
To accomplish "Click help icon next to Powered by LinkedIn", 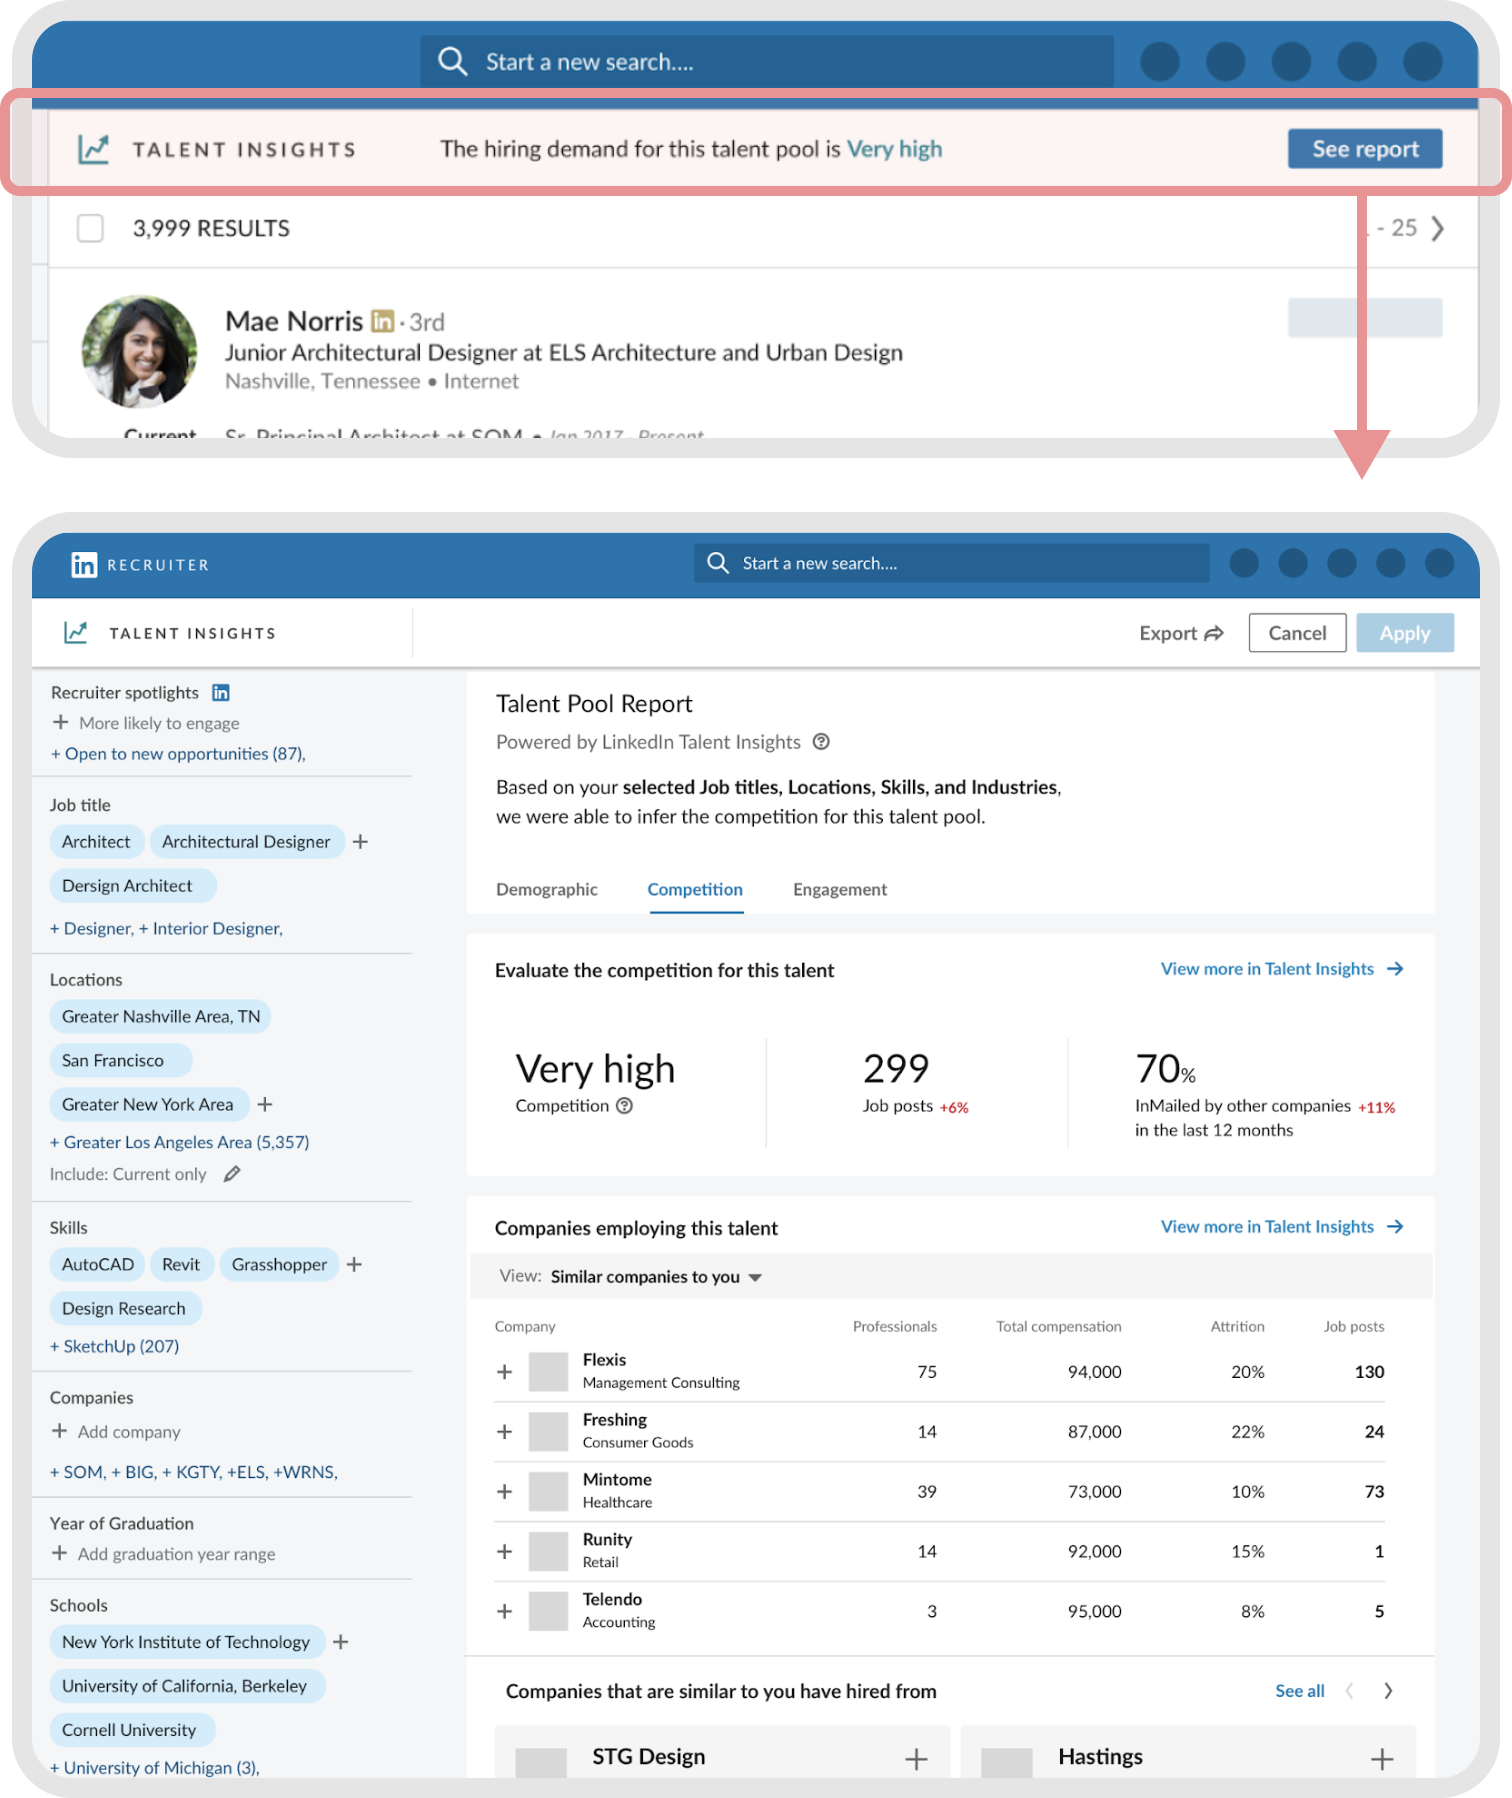I will (x=821, y=742).
